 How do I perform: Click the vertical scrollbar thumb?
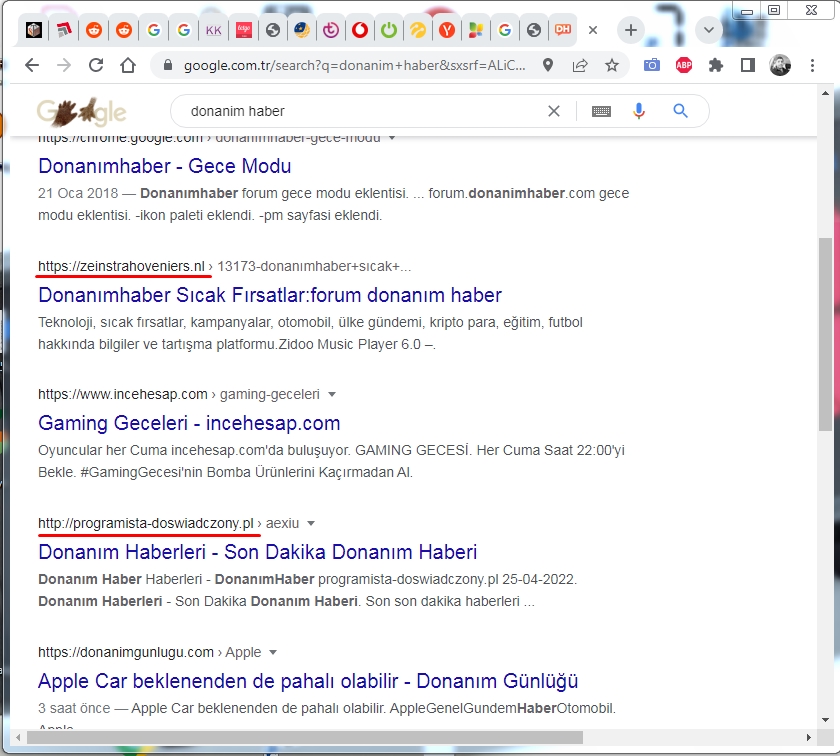coord(825,334)
